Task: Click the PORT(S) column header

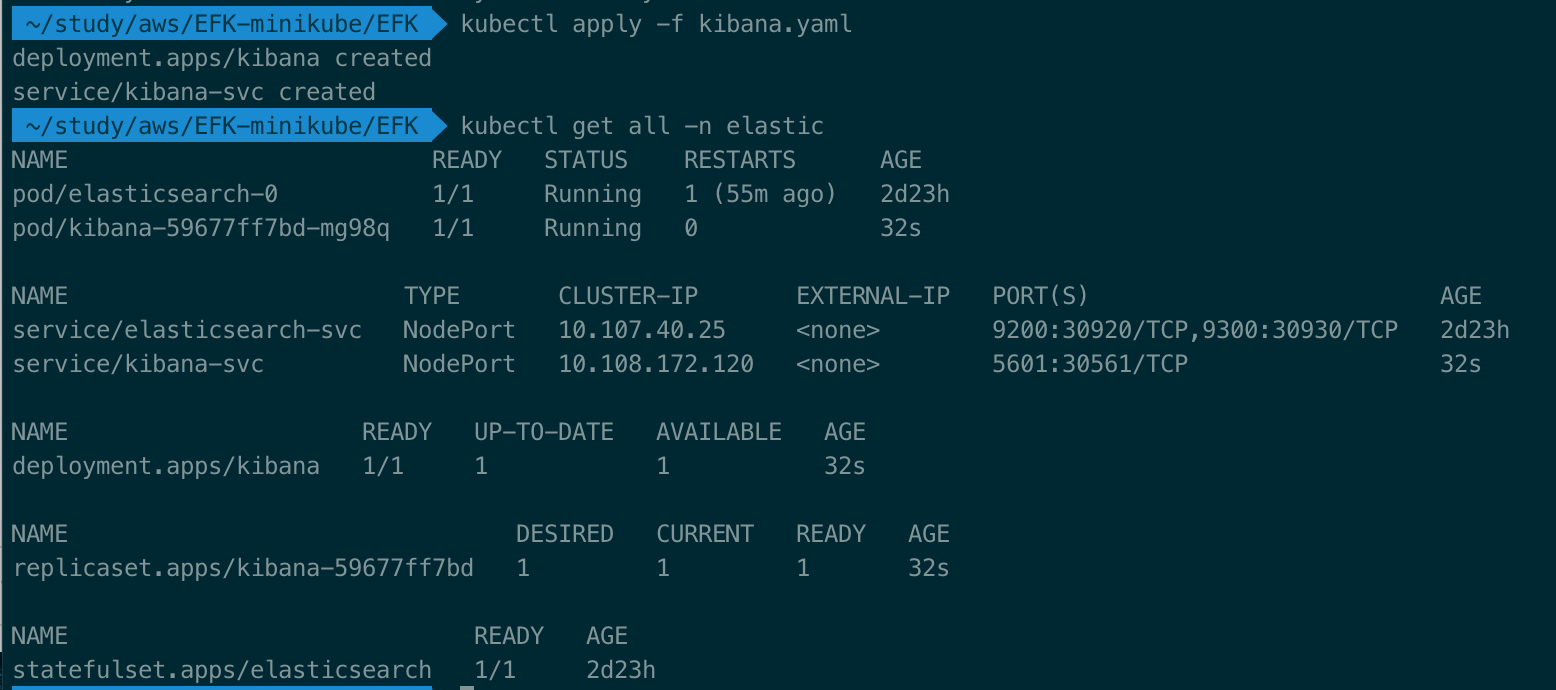Action: (x=1040, y=296)
